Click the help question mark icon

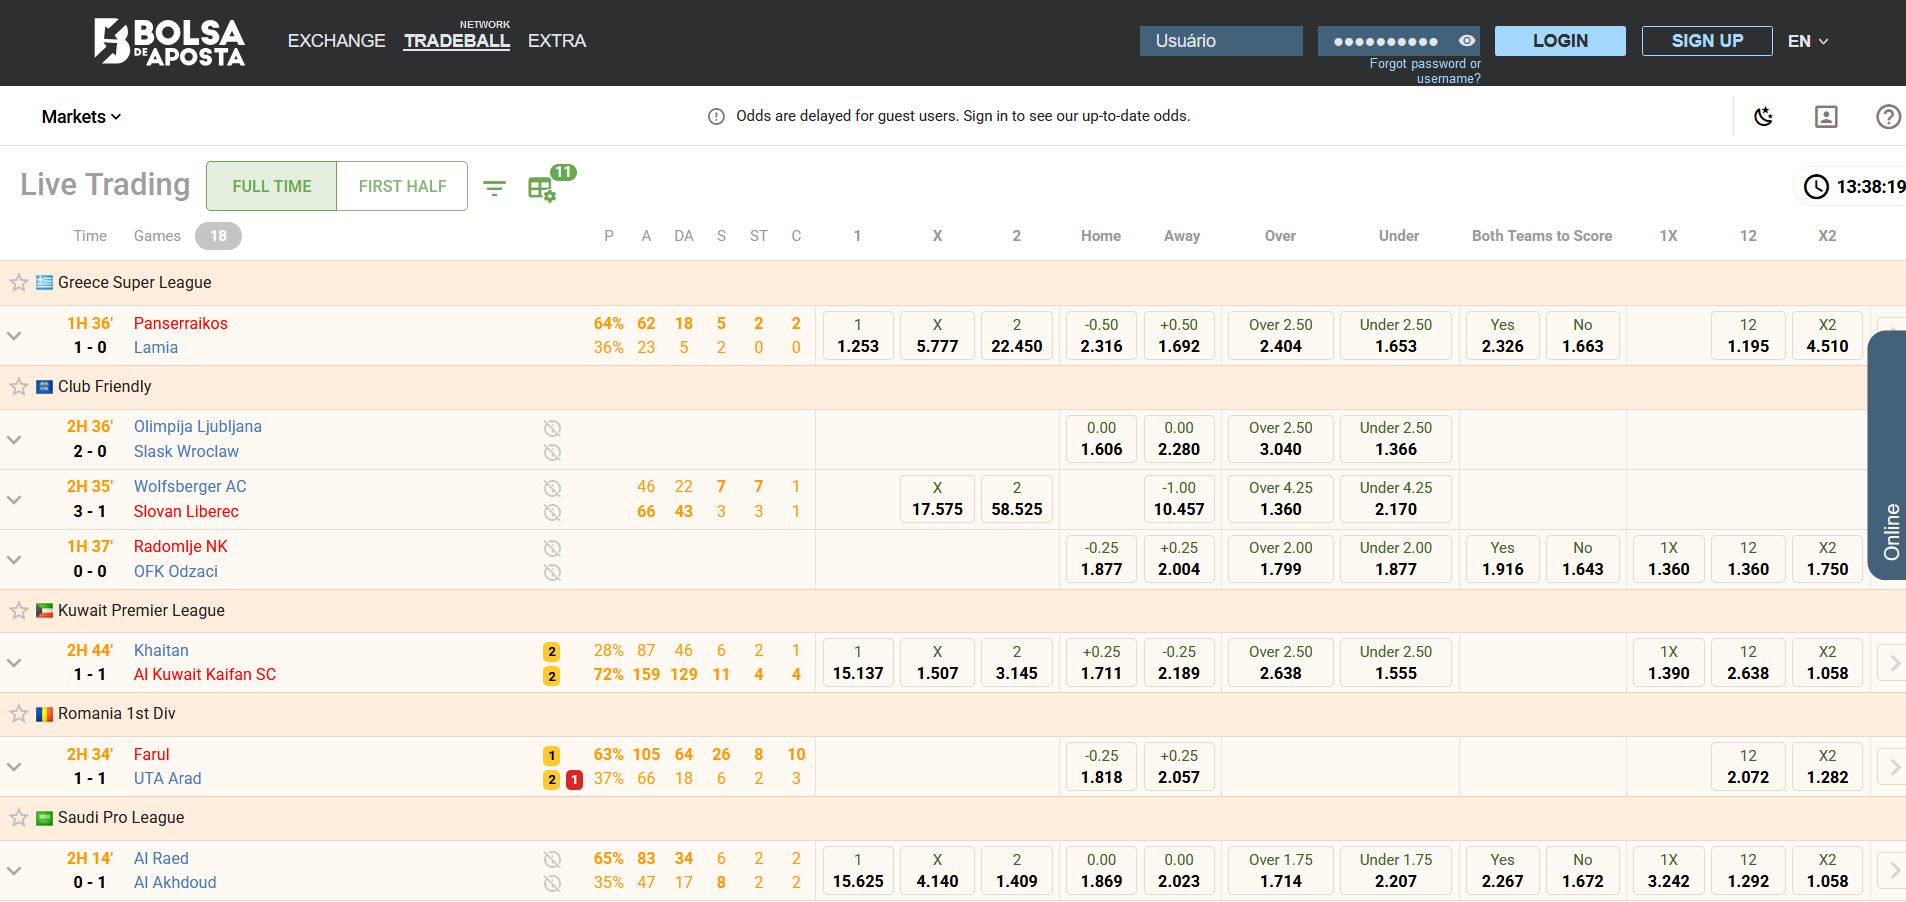click(1887, 117)
